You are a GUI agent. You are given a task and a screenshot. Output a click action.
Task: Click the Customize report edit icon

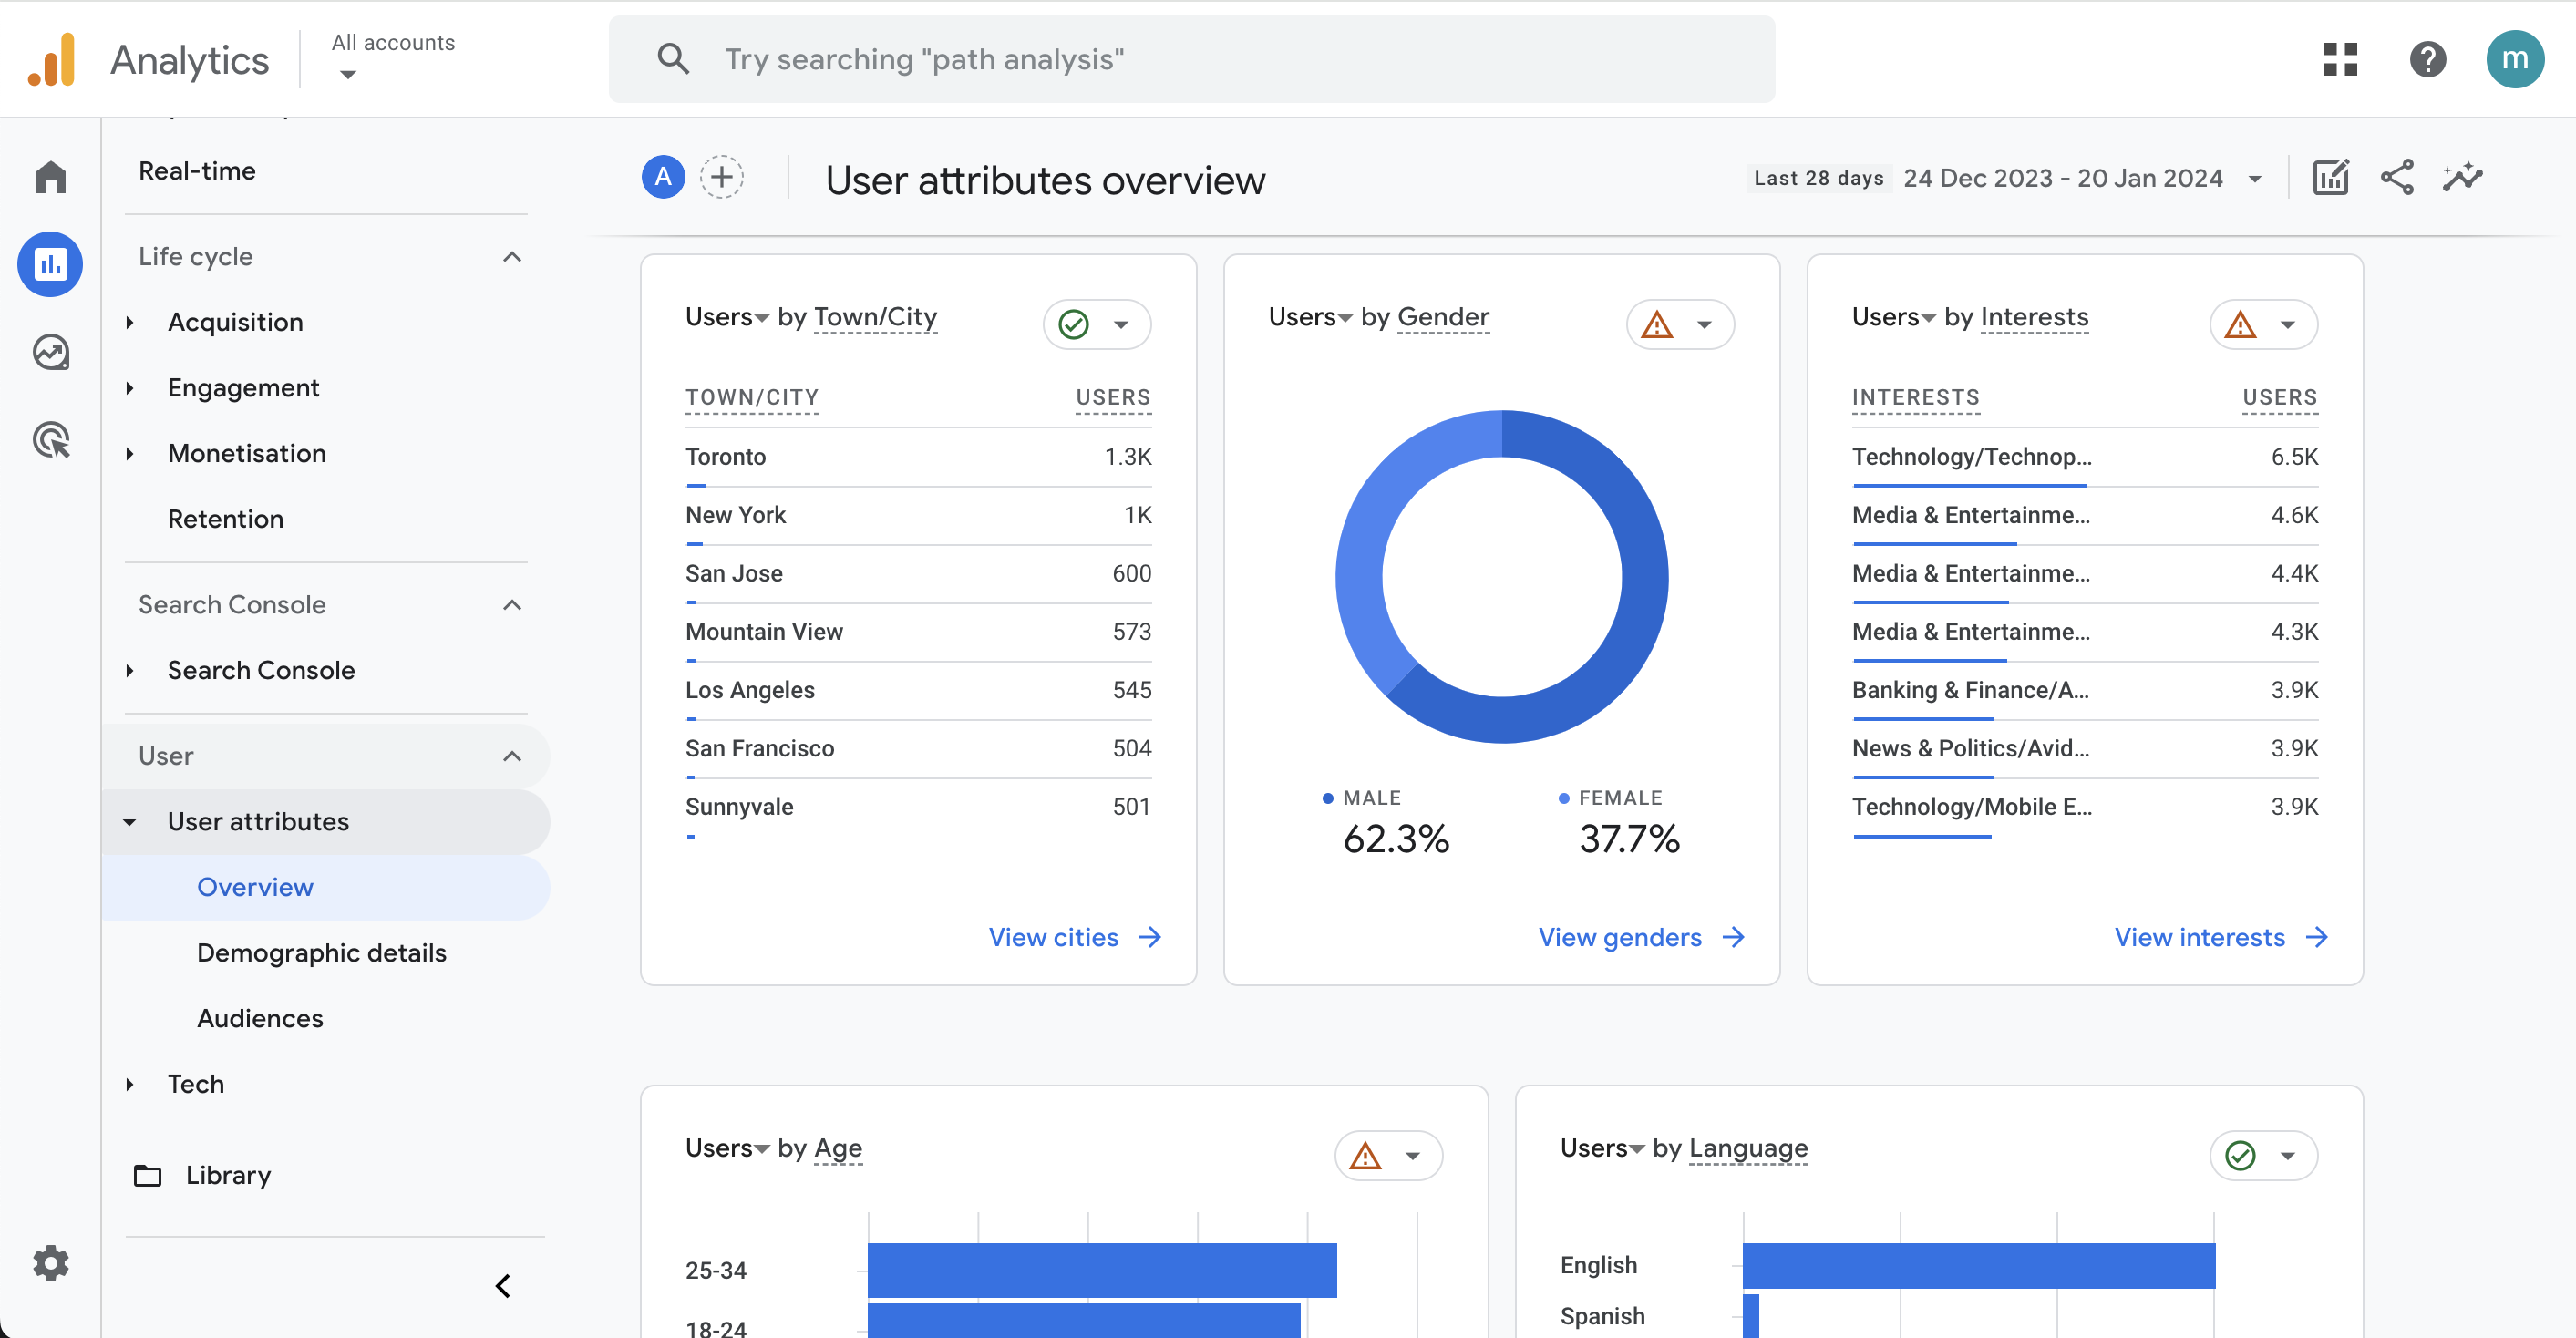[x=2330, y=178]
